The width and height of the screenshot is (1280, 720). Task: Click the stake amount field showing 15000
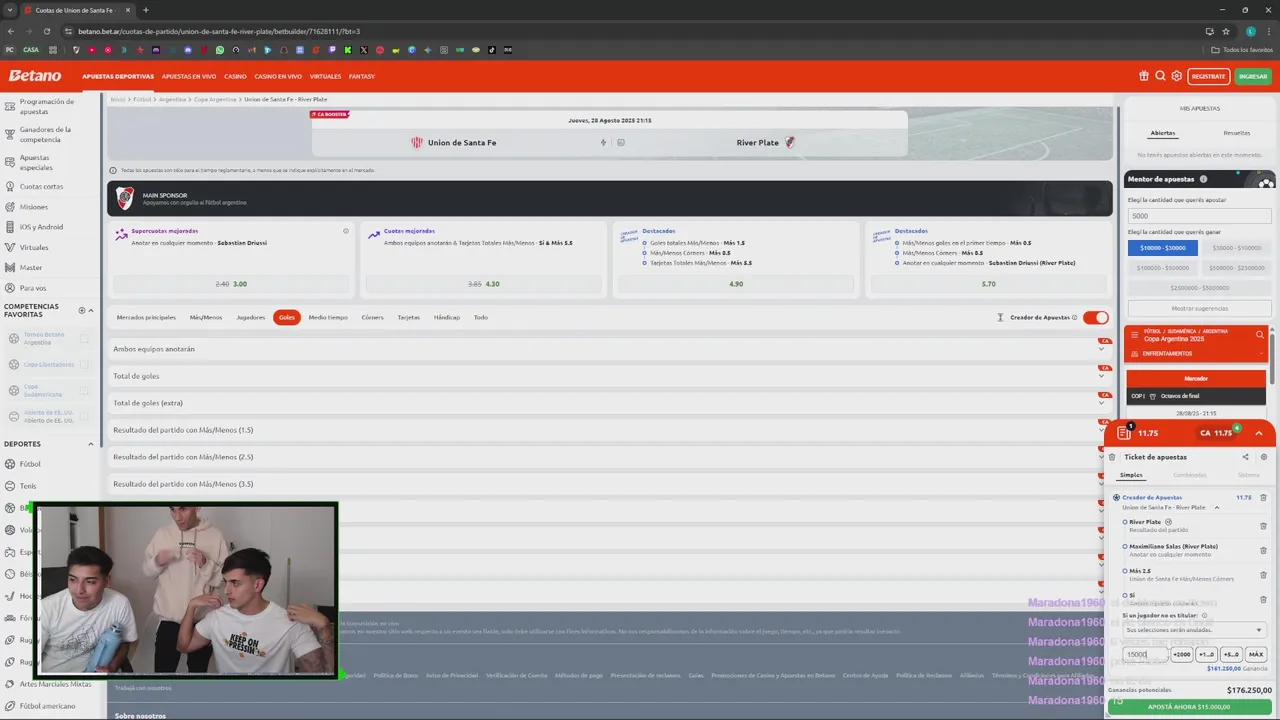(x=1144, y=654)
